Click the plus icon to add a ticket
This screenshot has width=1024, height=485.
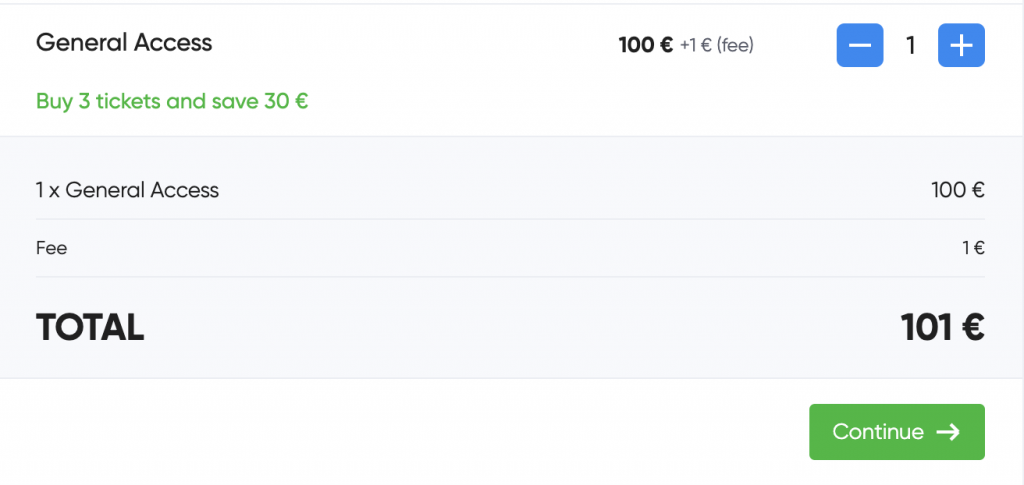pyautogui.click(x=961, y=45)
